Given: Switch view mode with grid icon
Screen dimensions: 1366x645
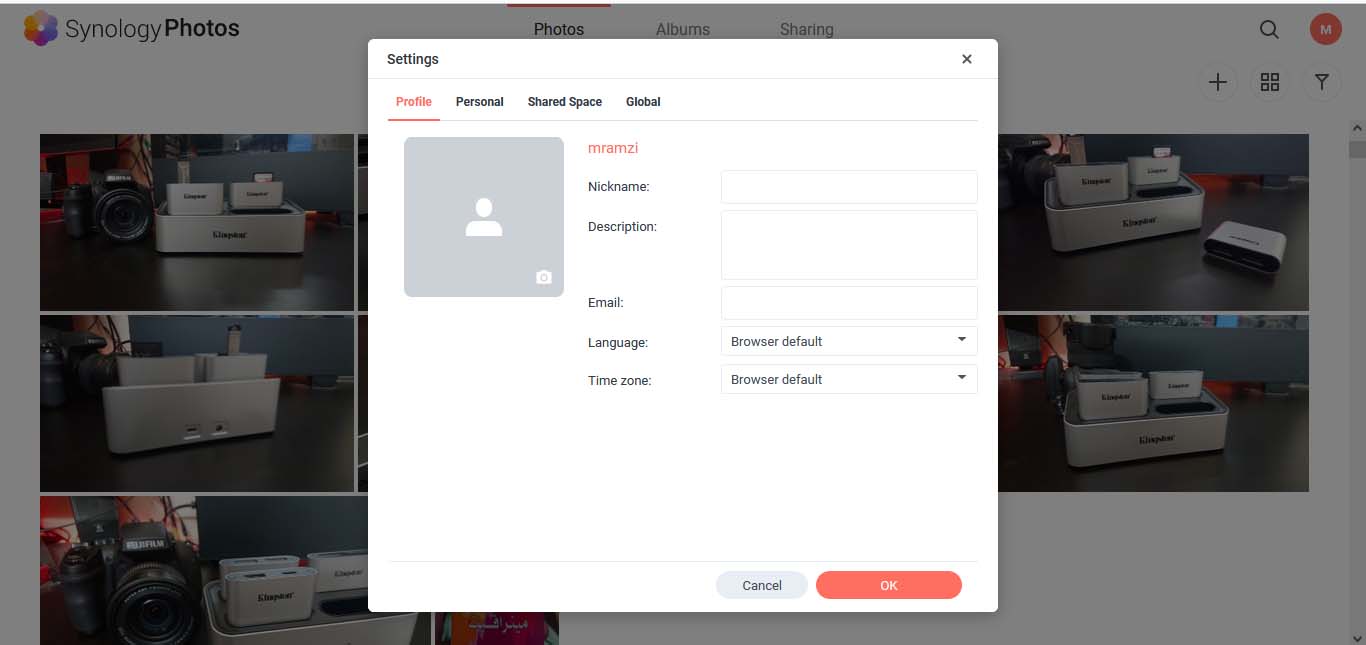Looking at the screenshot, I should 1269,83.
